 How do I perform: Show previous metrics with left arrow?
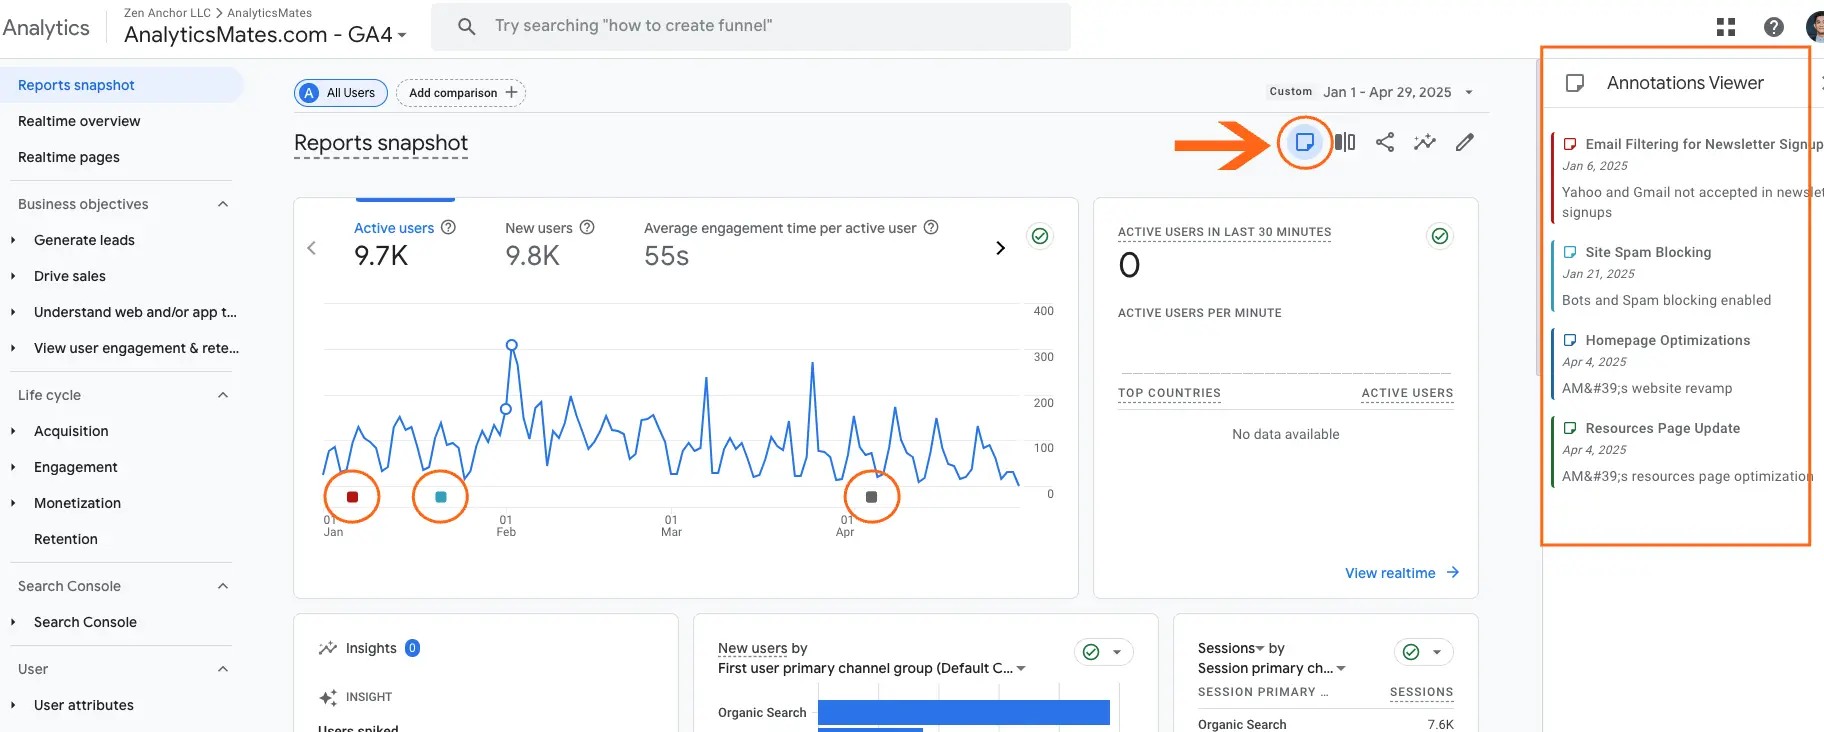(312, 248)
